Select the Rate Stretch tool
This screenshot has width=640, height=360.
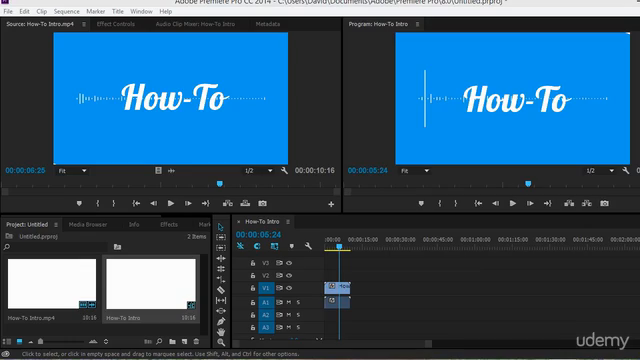[221, 279]
